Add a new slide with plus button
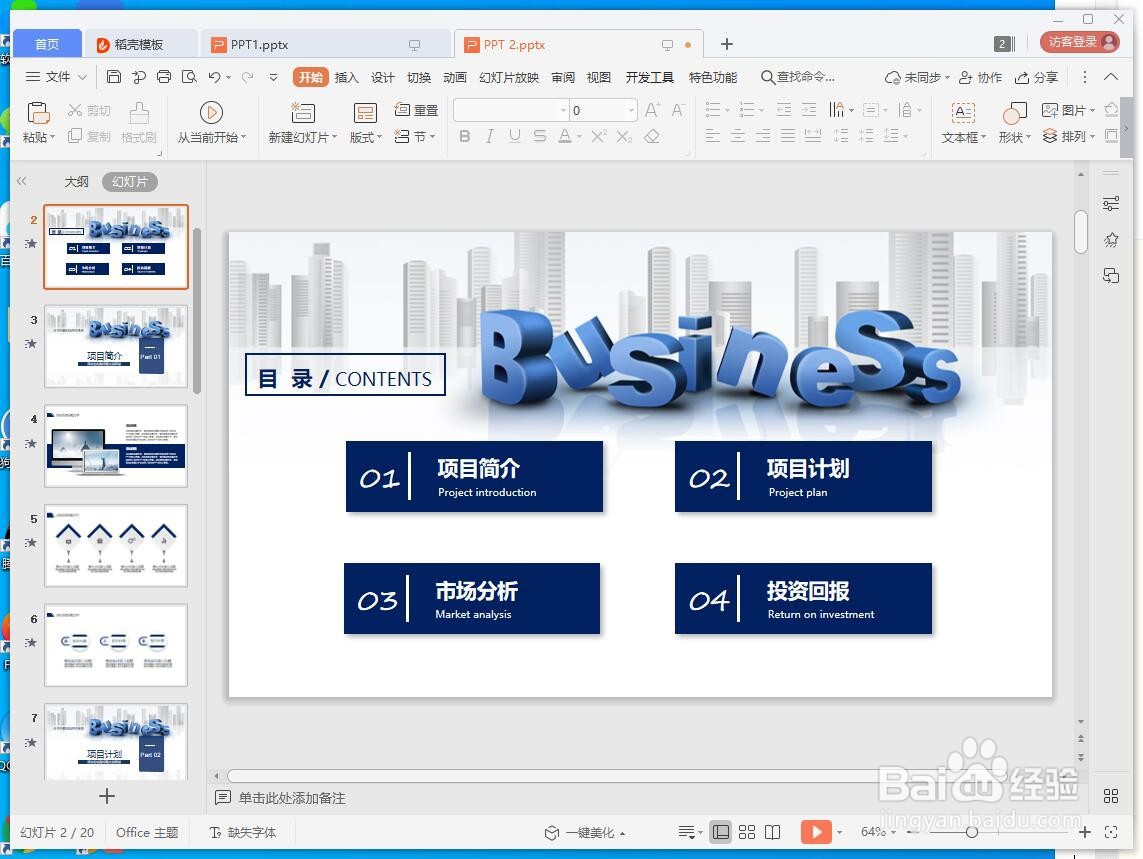Image resolution: width=1143 pixels, height=859 pixels. [x=106, y=796]
